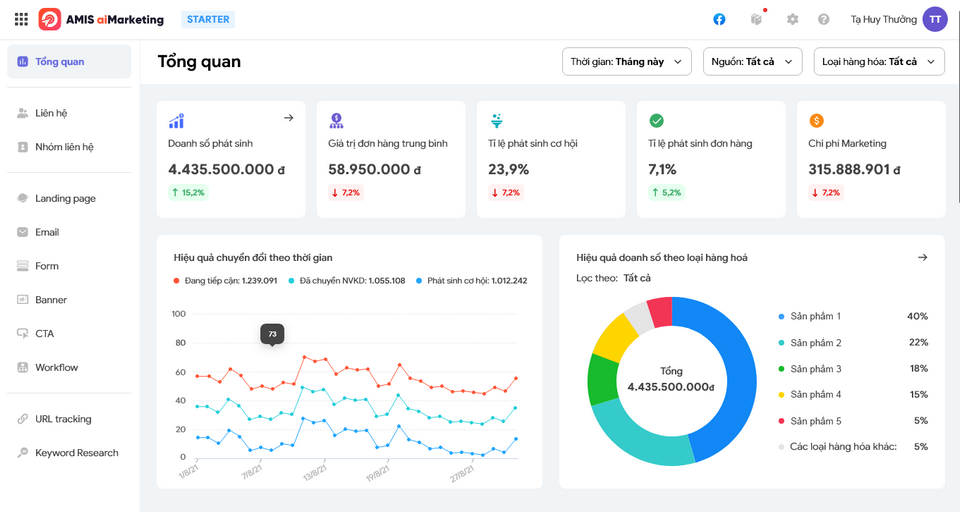Viewport: 960px width, 512px height.
Task: Click blue Sản phẩm 1 legend swatch
Action: [782, 316]
